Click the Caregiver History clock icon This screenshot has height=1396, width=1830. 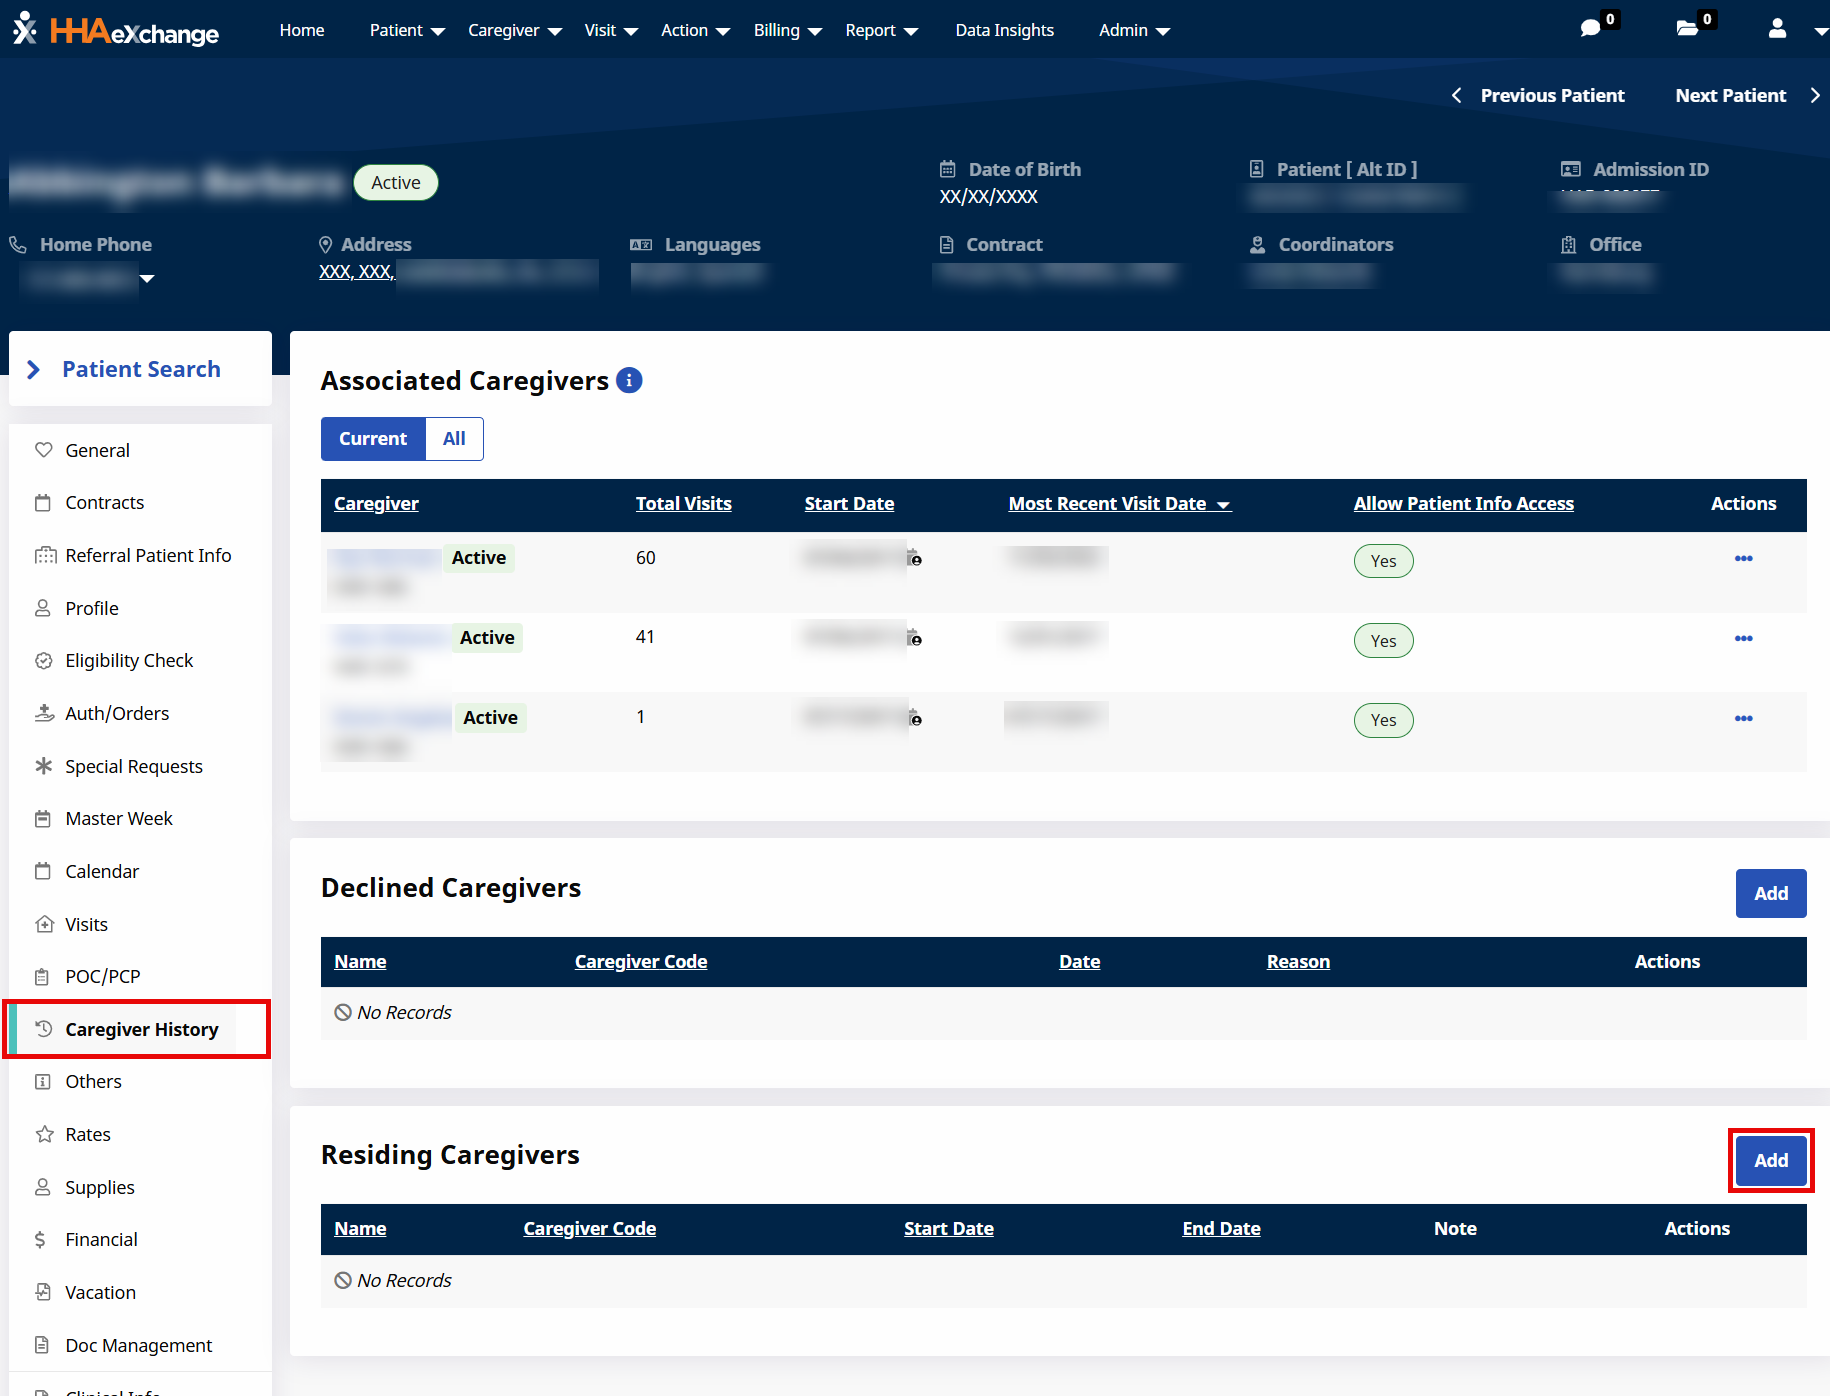[43, 1028]
